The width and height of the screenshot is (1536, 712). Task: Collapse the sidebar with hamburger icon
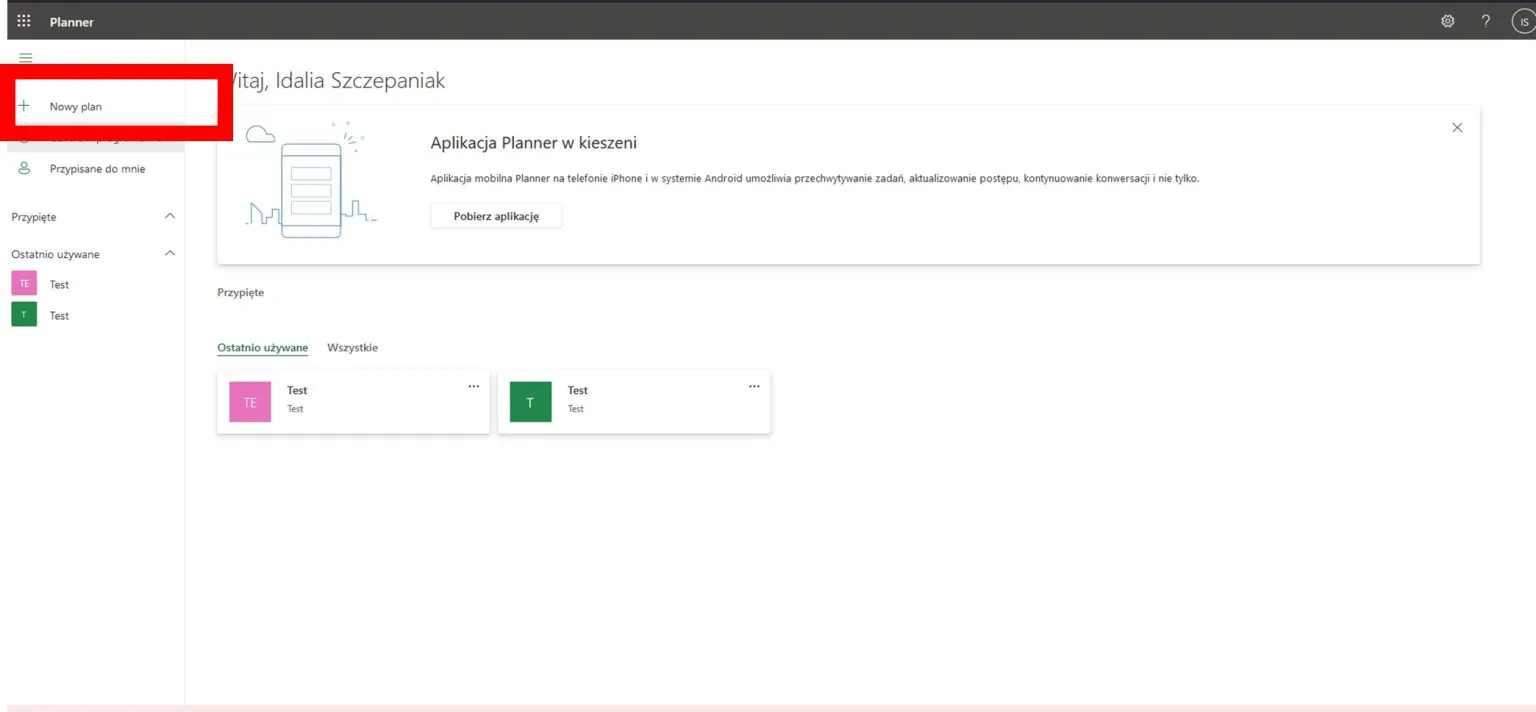(26, 58)
